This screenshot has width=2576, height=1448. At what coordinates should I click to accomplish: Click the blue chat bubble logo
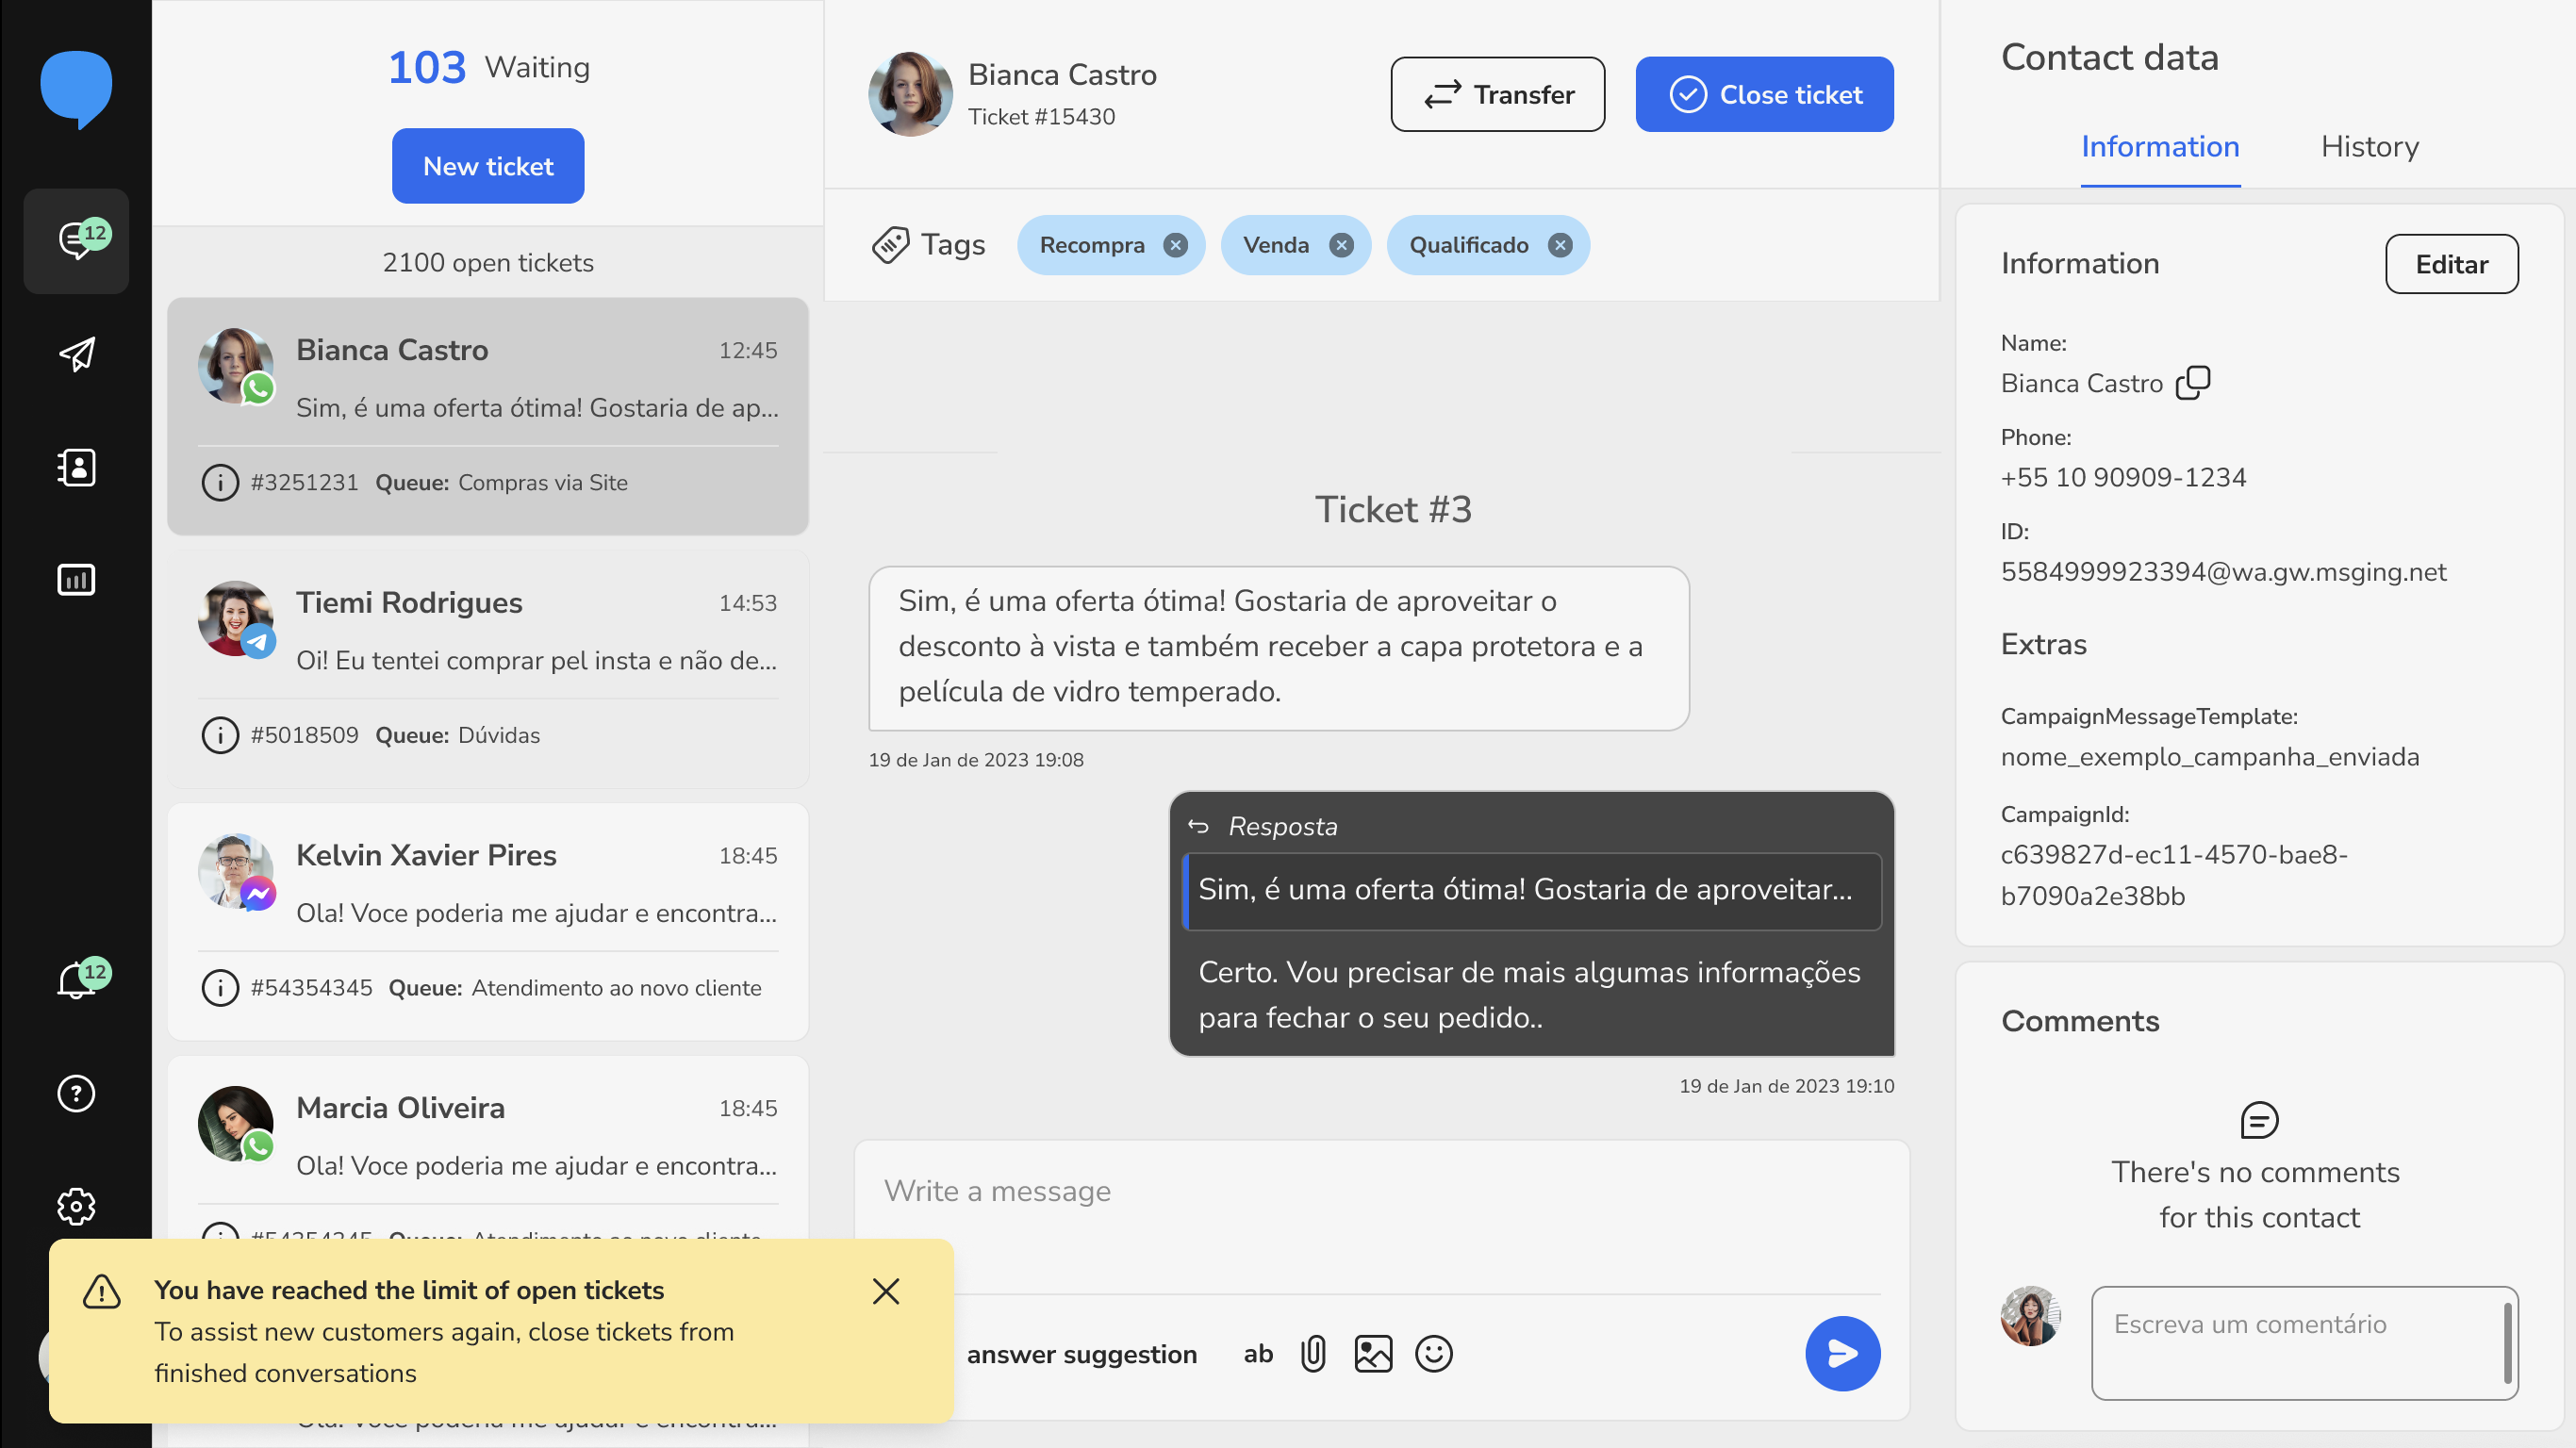point(76,88)
